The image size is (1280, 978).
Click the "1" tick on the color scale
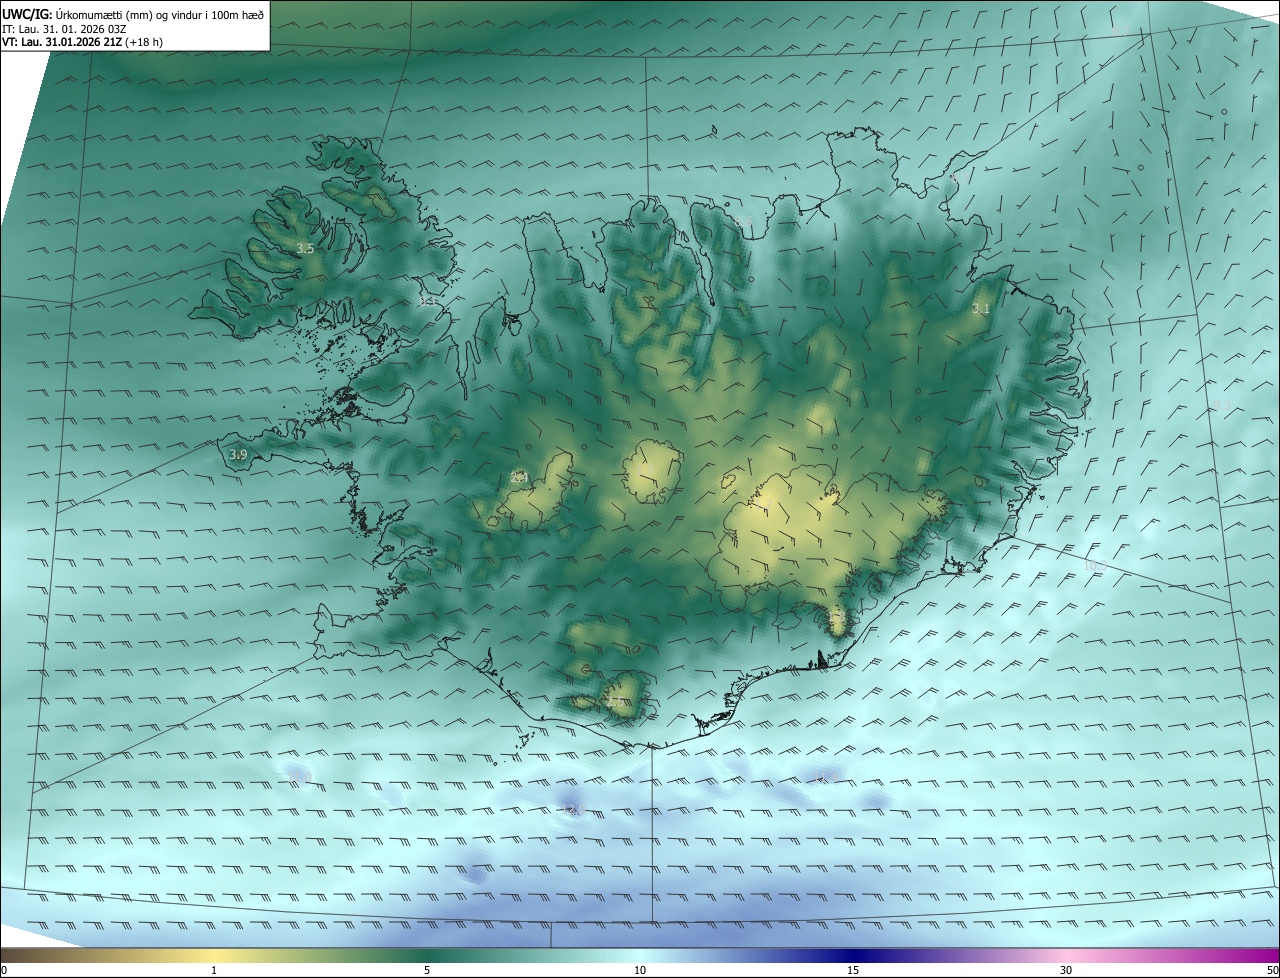[x=214, y=970]
